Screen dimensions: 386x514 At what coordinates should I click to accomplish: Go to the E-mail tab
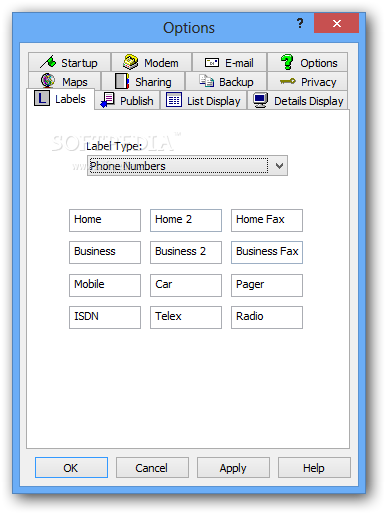[230, 62]
